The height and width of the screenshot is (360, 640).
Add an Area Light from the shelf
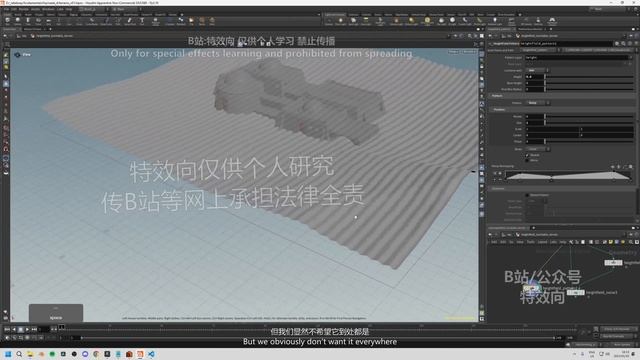[x=366, y=21]
